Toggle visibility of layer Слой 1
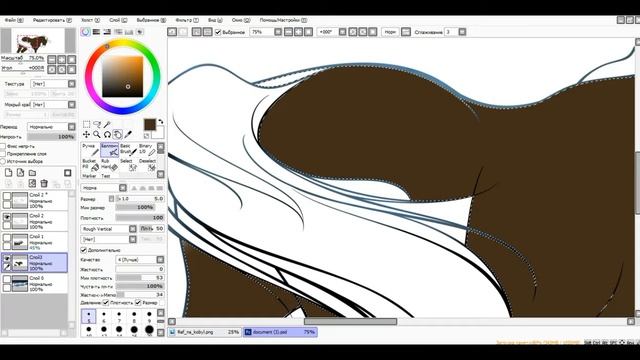640x360 pixels. 7,238
